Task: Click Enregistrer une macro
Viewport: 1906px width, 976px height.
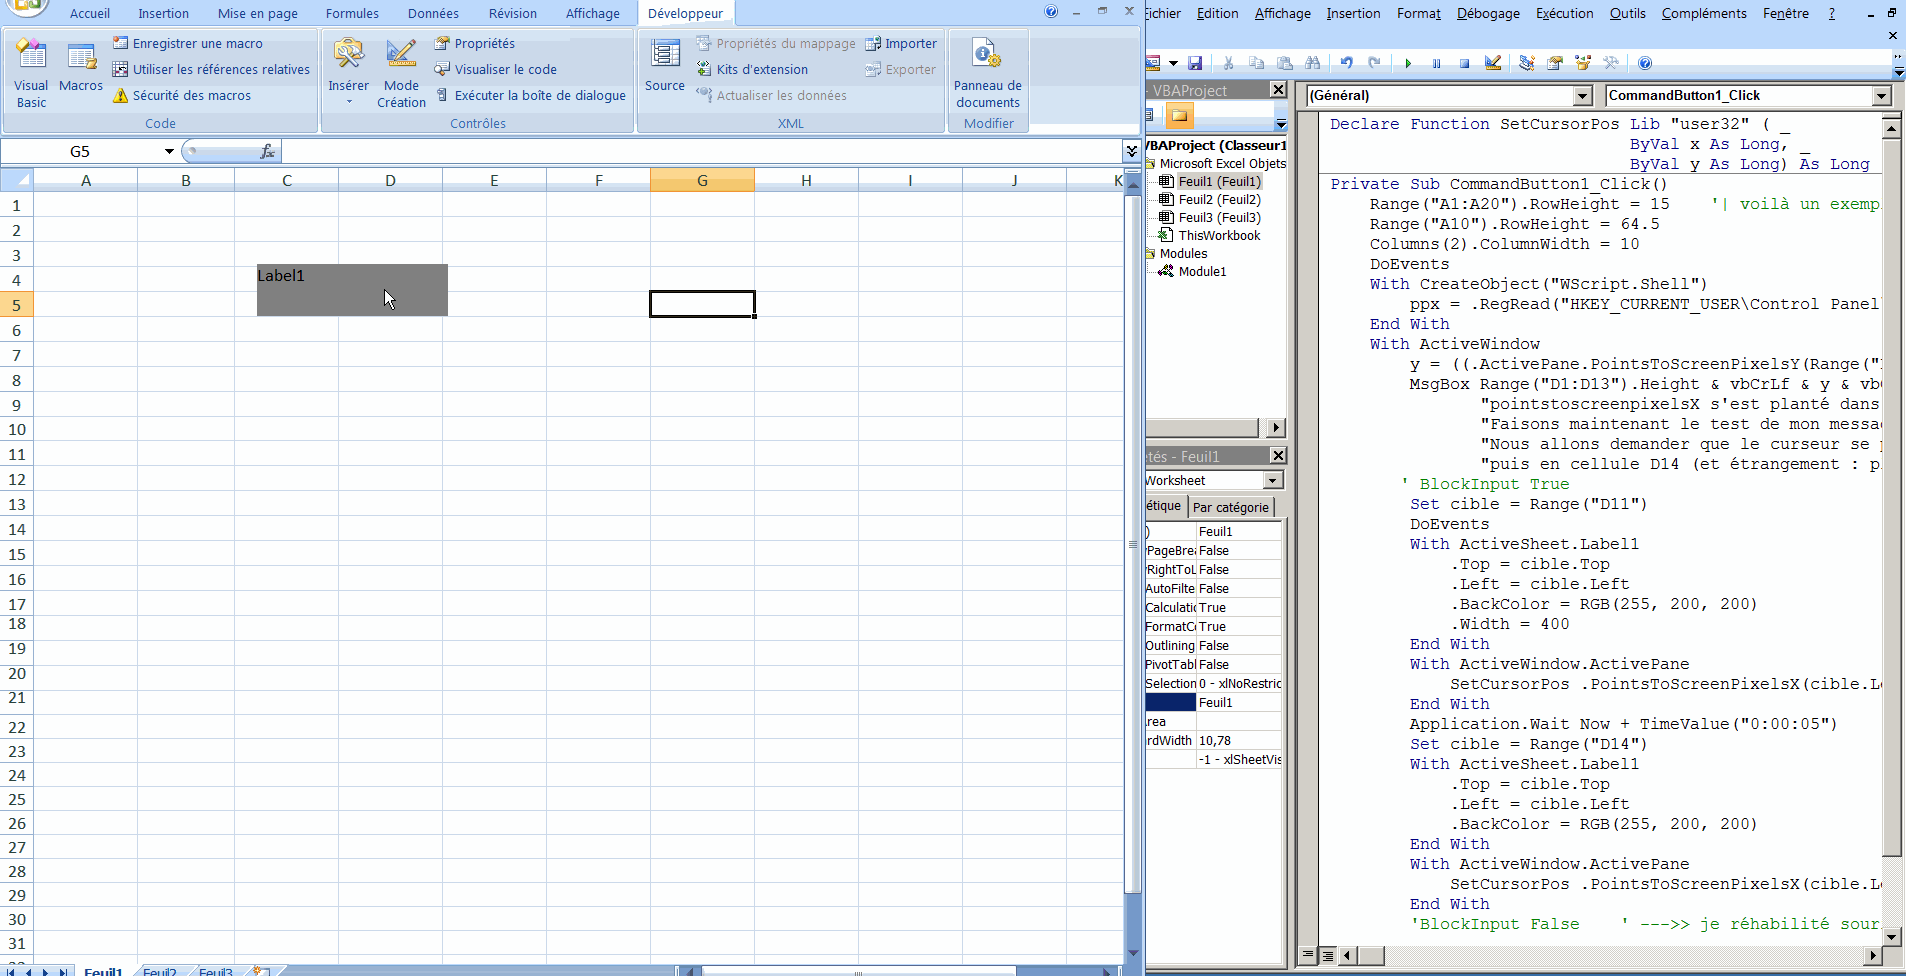Action: pos(188,43)
